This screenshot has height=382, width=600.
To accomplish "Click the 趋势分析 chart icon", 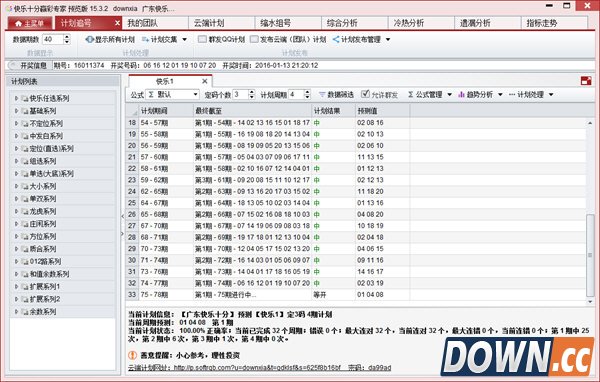I will click(461, 95).
